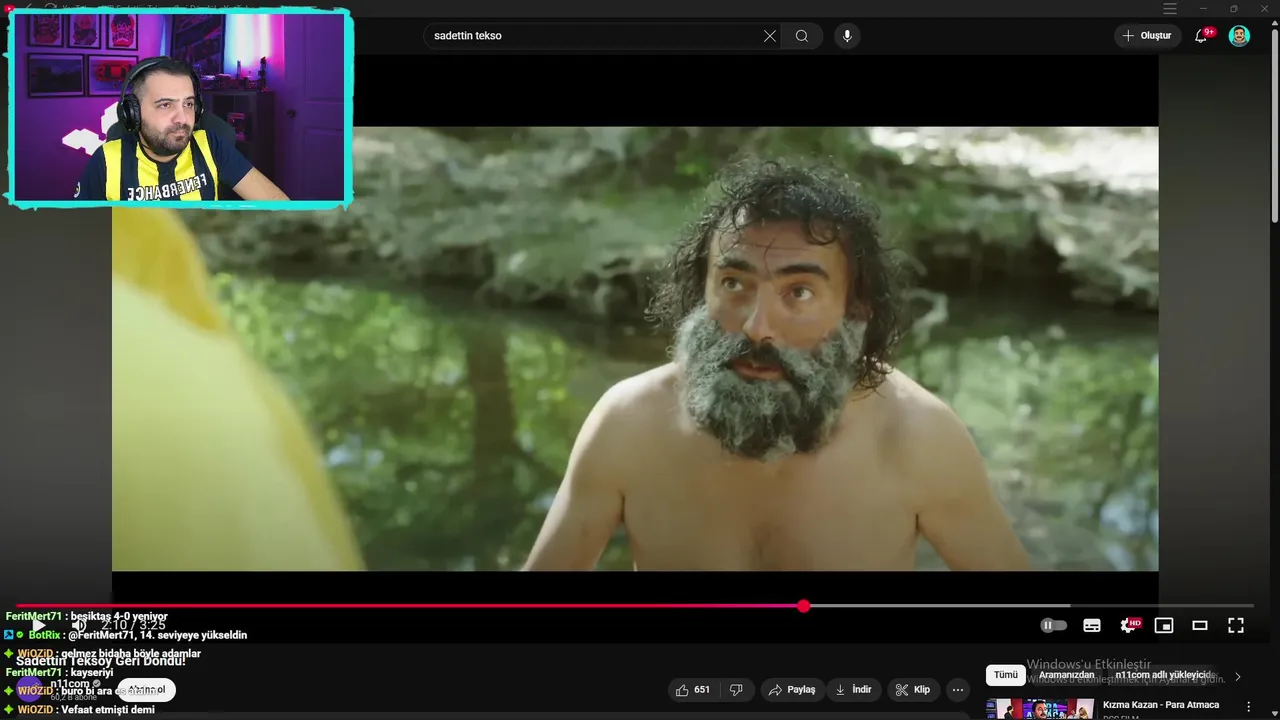The height and width of the screenshot is (720, 1280).
Task: Expand filter chips with the right arrow
Action: 1238,676
